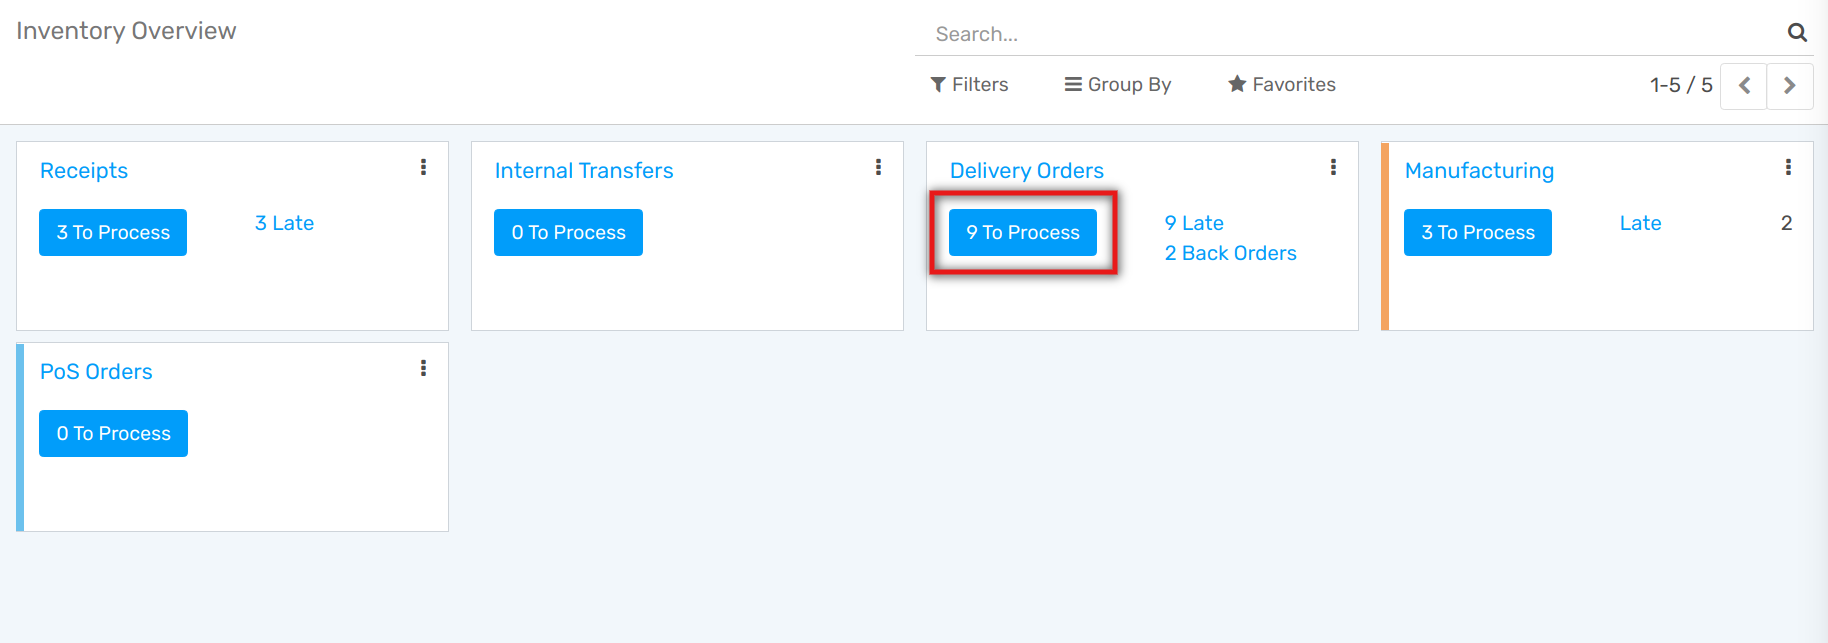Open the Manufacturing card three-dot menu
Screen dimensions: 1828x643
tap(1788, 167)
